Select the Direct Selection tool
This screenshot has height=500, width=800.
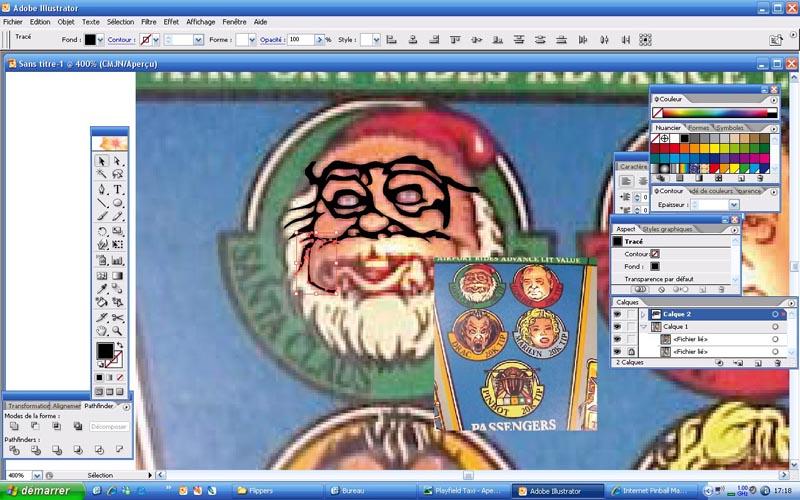coord(117,161)
